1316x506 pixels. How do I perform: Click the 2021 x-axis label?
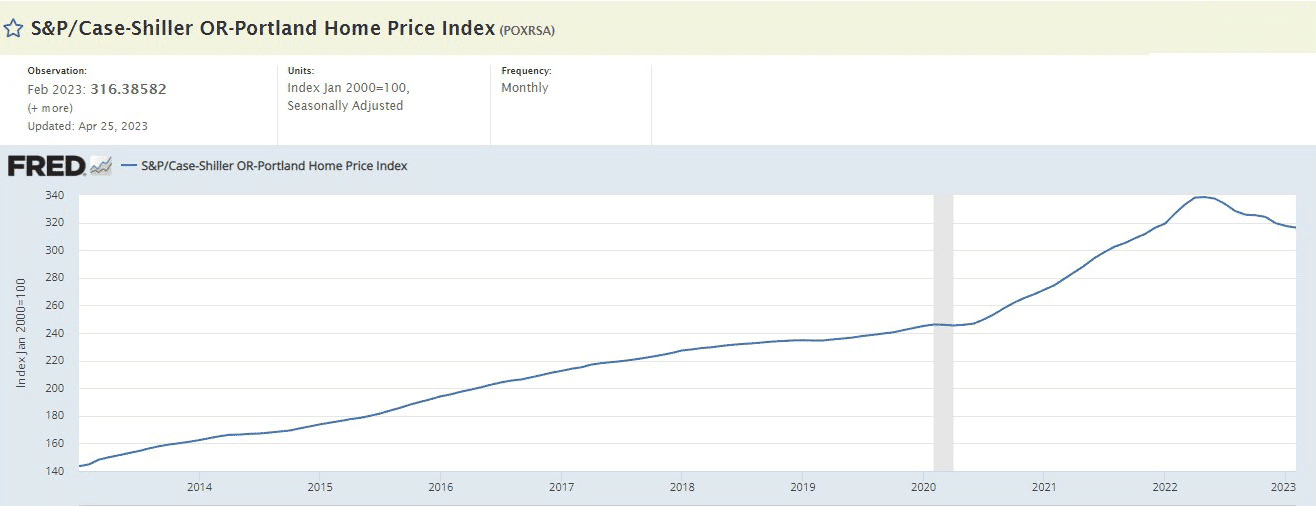(x=1043, y=487)
